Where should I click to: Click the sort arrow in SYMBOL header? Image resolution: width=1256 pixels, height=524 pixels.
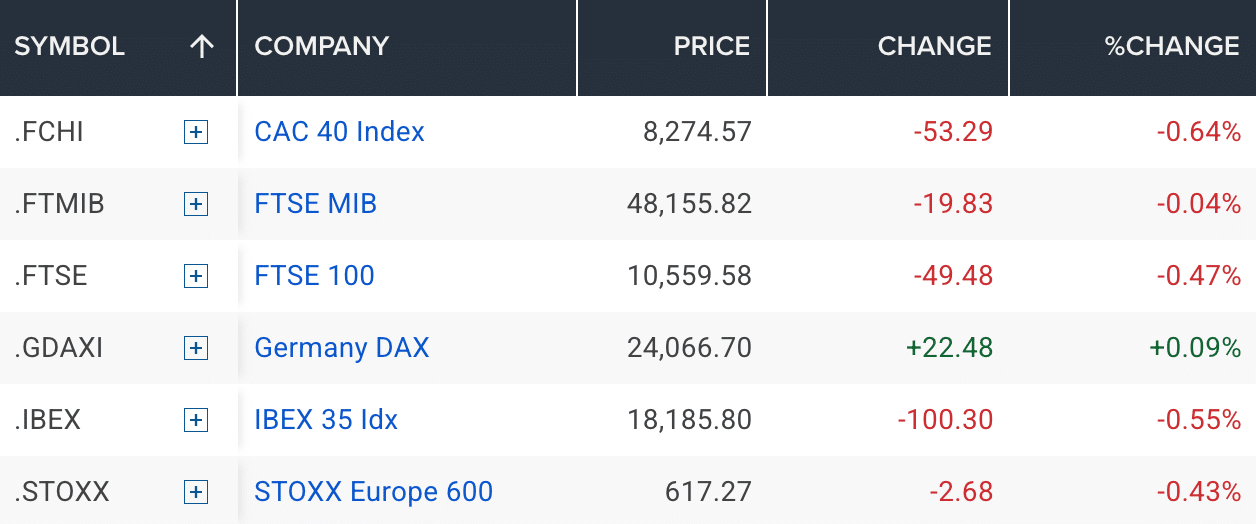(202, 46)
